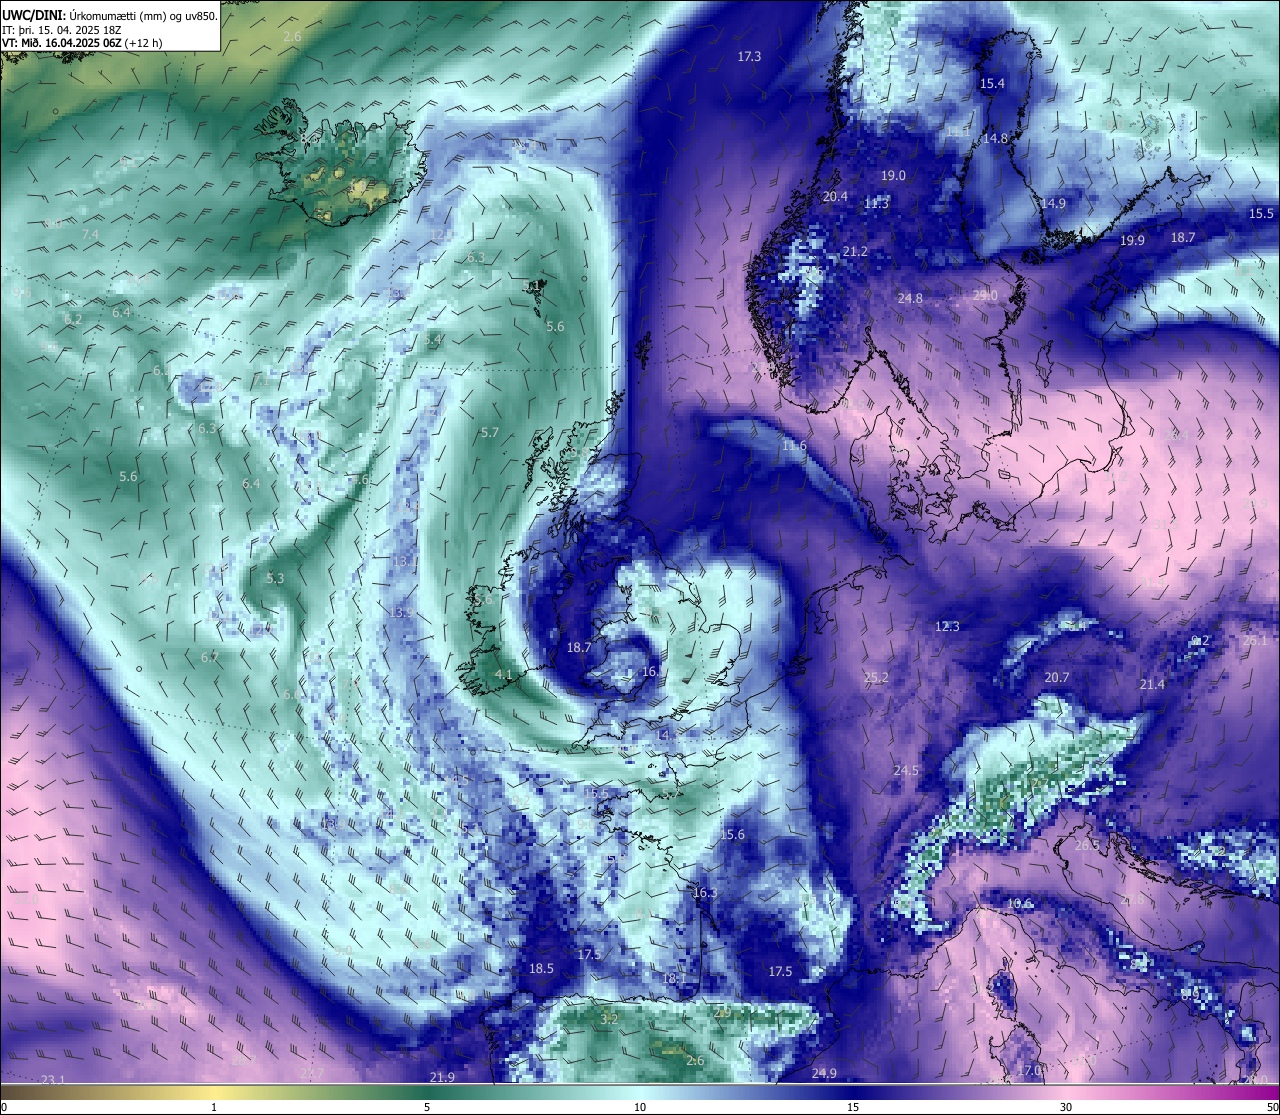Click the map value 21.4
The width and height of the screenshot is (1280, 1115).
tap(1152, 685)
